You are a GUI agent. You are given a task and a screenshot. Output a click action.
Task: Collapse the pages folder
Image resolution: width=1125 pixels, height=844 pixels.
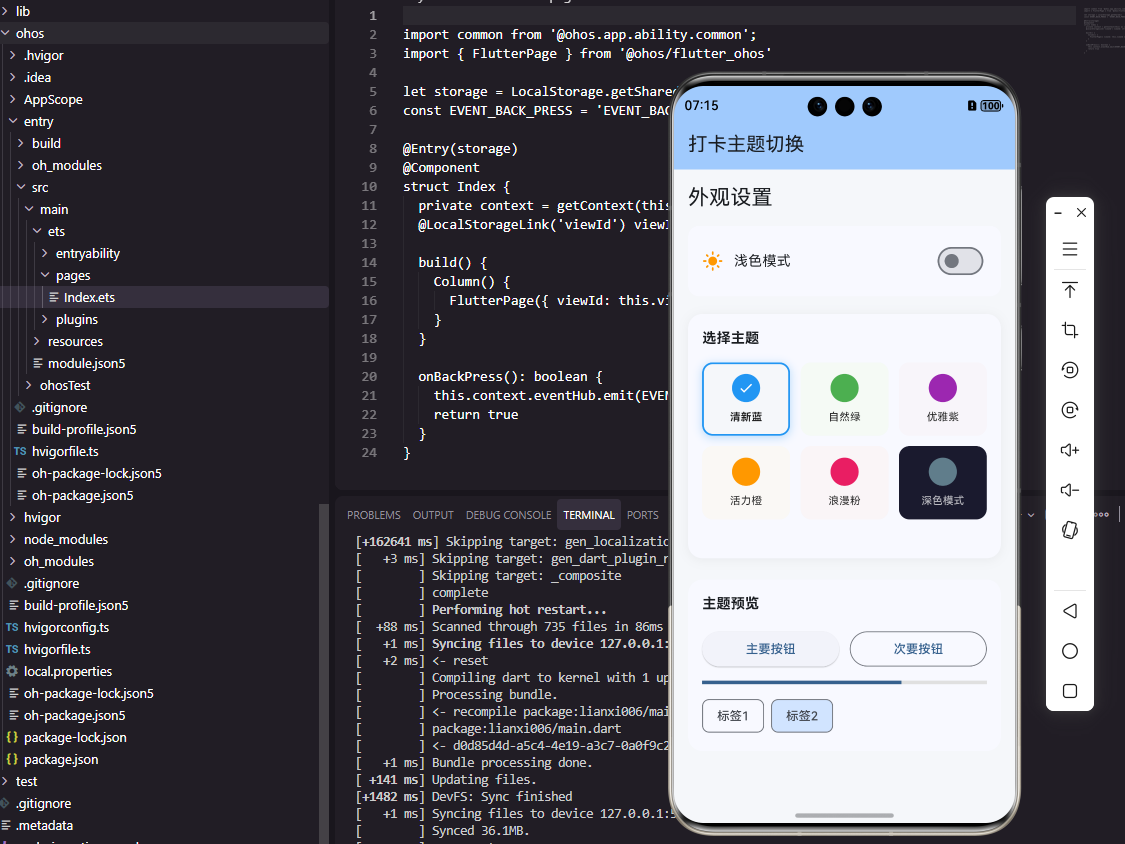(72, 276)
